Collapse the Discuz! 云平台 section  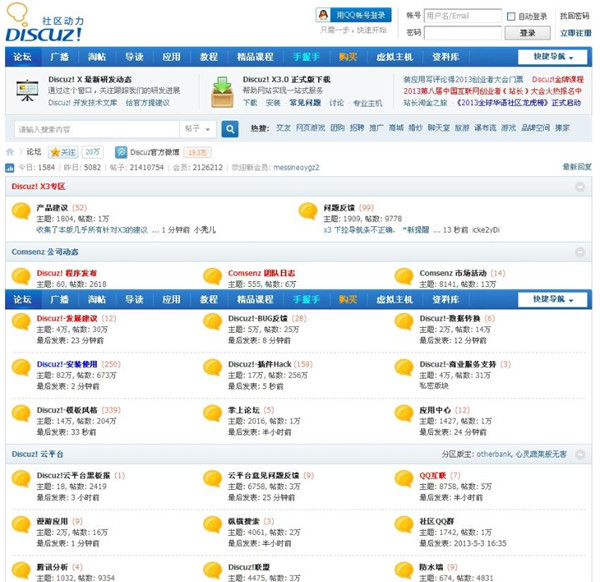pyautogui.click(x=580, y=455)
